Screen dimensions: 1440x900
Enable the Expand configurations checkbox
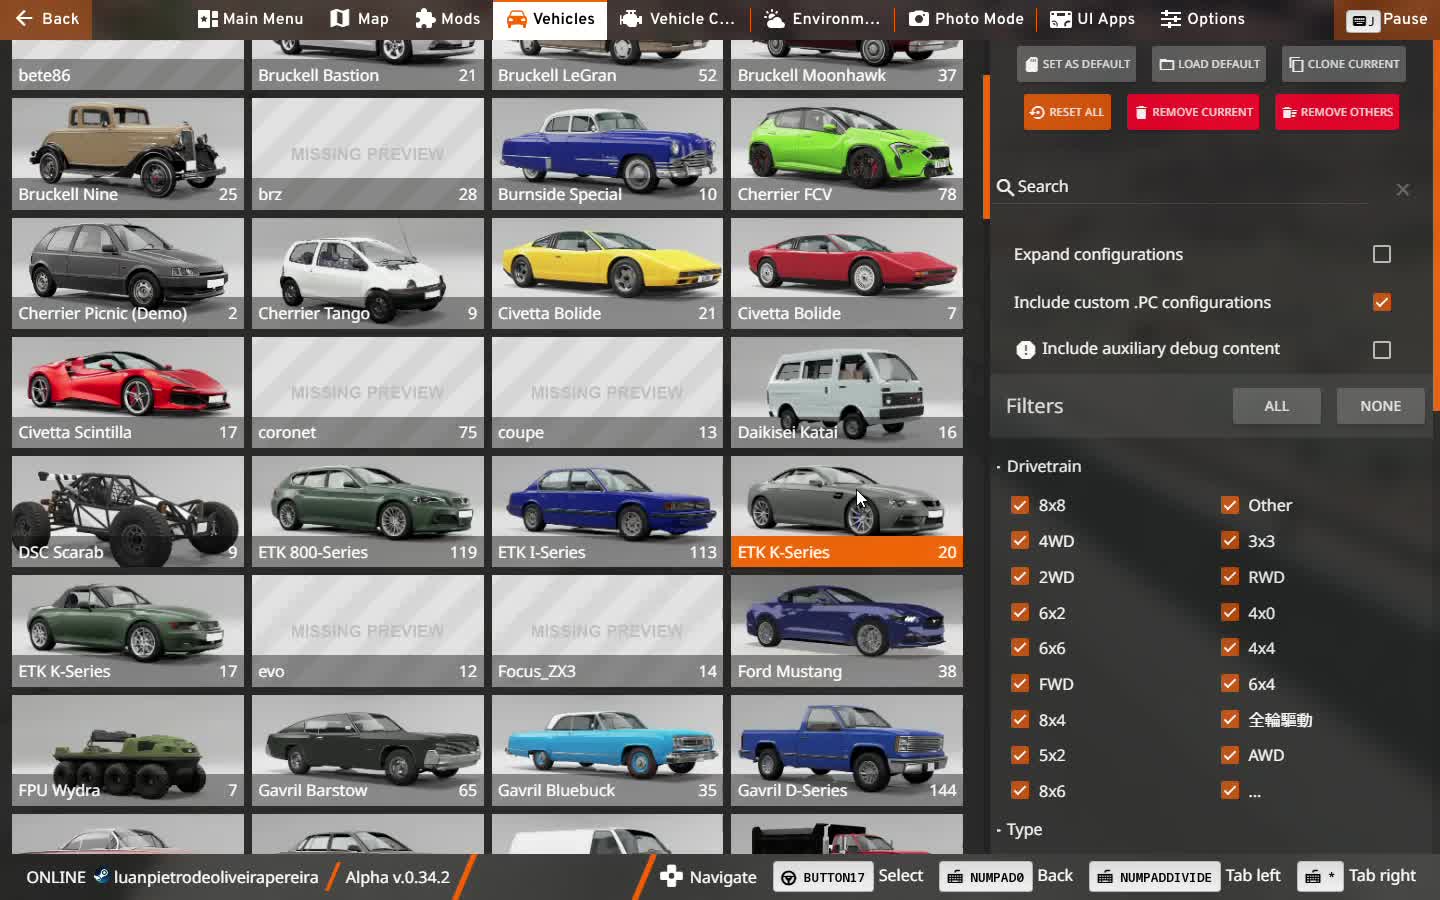click(1382, 254)
